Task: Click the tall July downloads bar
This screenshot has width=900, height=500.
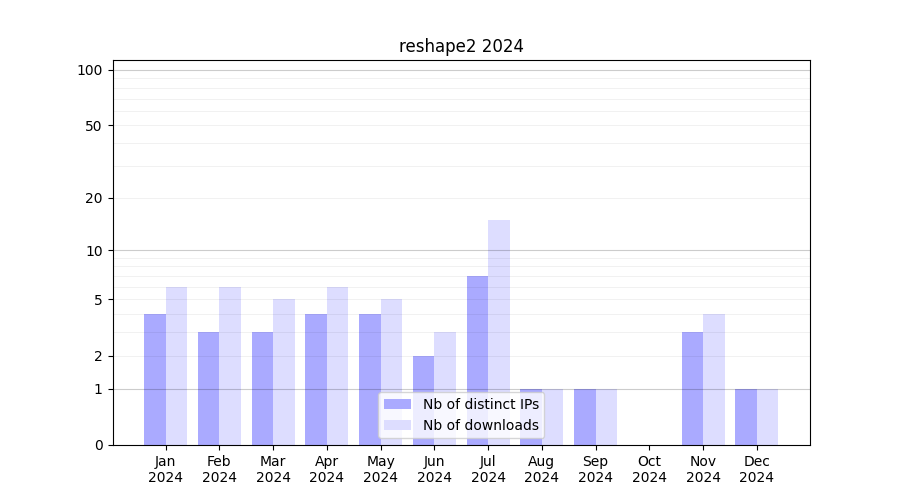Action: 499,332
